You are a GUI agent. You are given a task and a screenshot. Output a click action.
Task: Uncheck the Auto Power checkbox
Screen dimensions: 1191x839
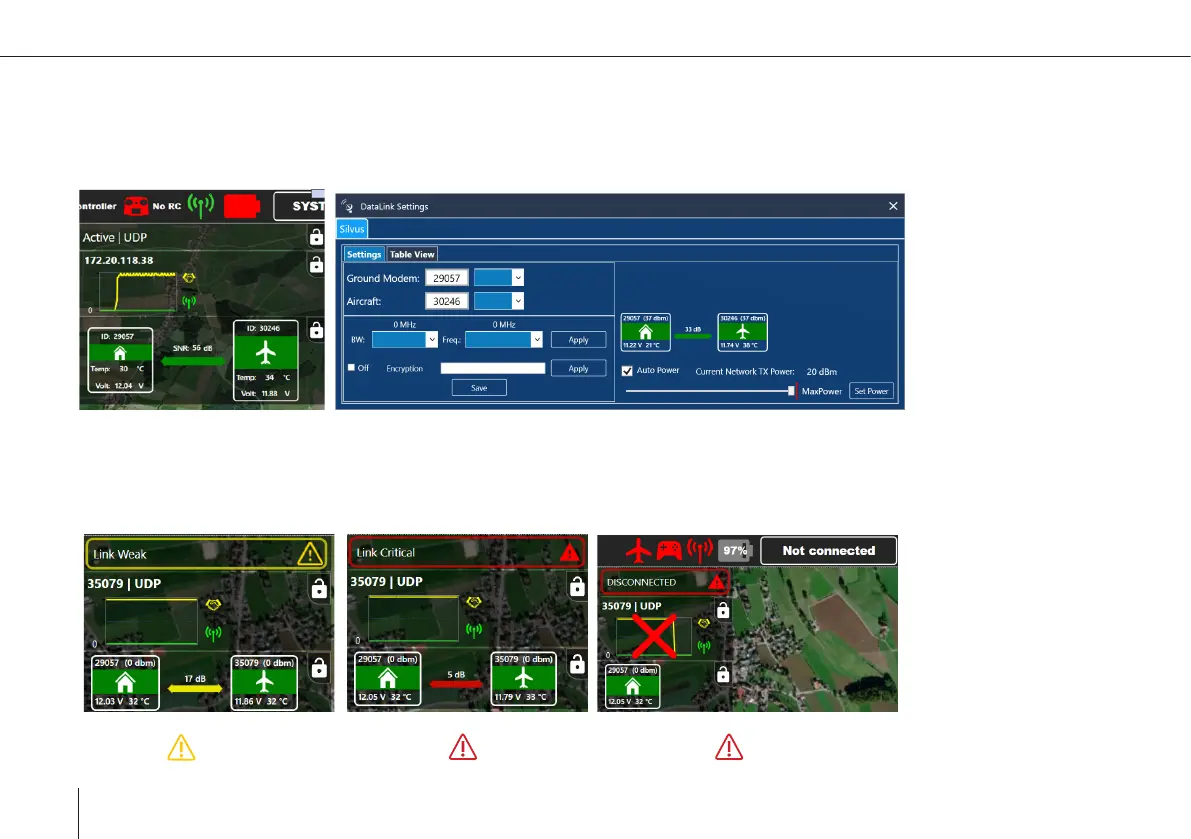627,371
